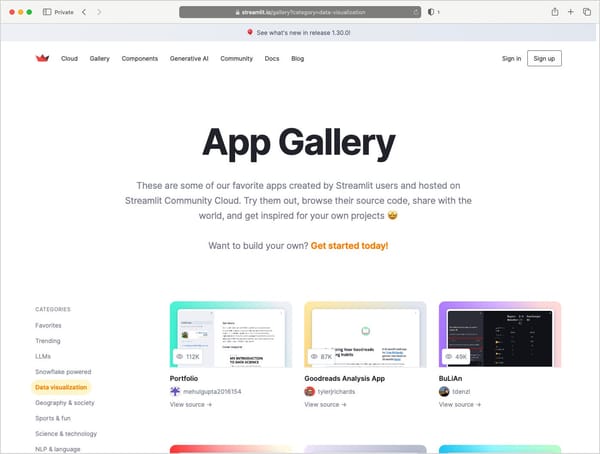This screenshot has width=600, height=454.
Task: Click mehulgupta2016154 avatar icon
Action: coord(175,391)
